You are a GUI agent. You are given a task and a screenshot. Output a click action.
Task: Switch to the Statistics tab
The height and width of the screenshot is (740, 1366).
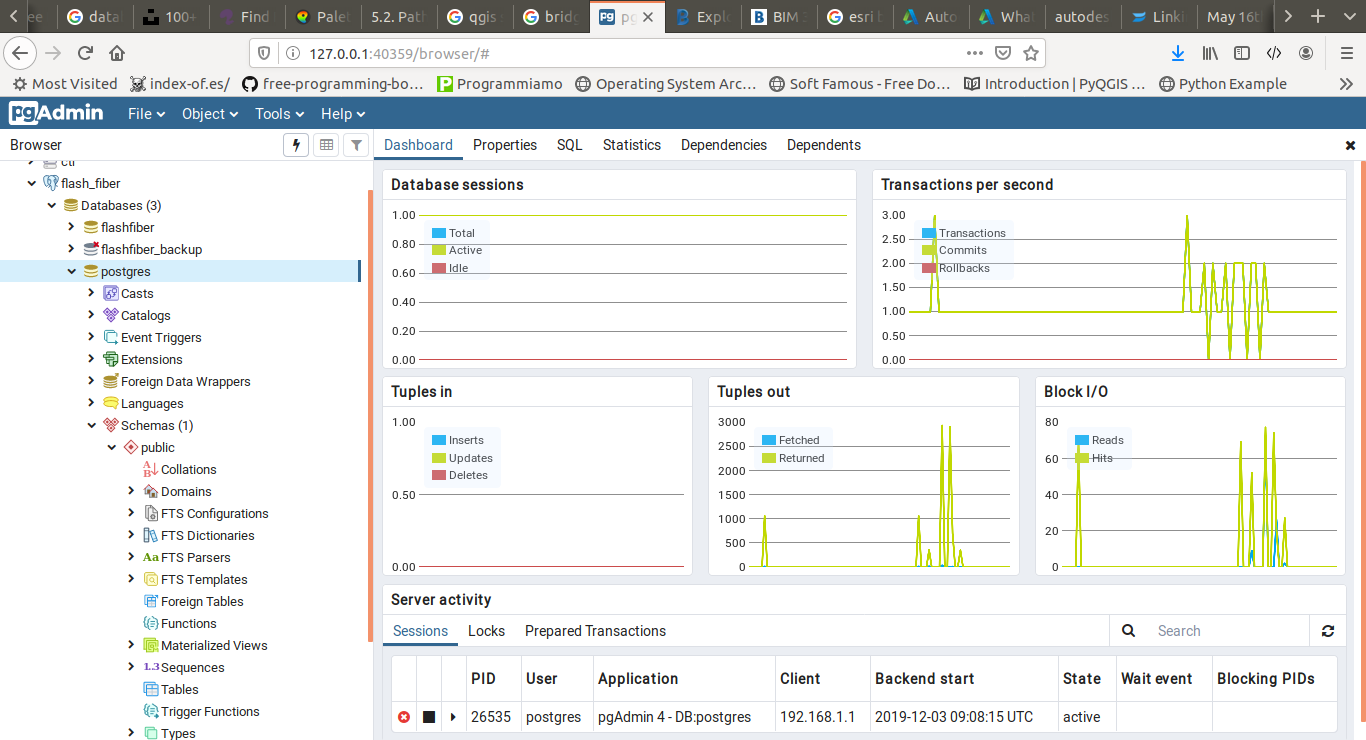pos(631,145)
